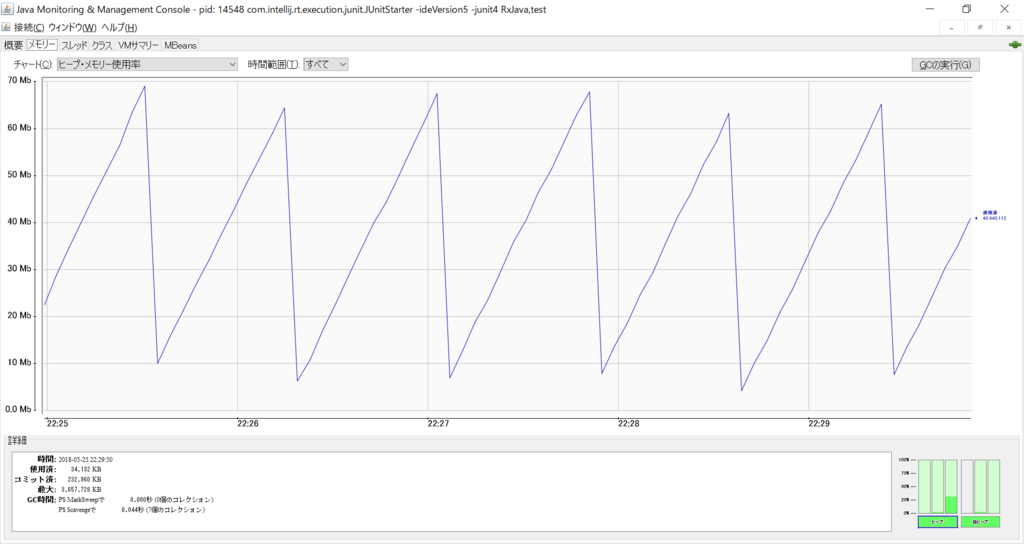Click the Java icon in the title bar
1024x544 pixels.
pos(8,8)
